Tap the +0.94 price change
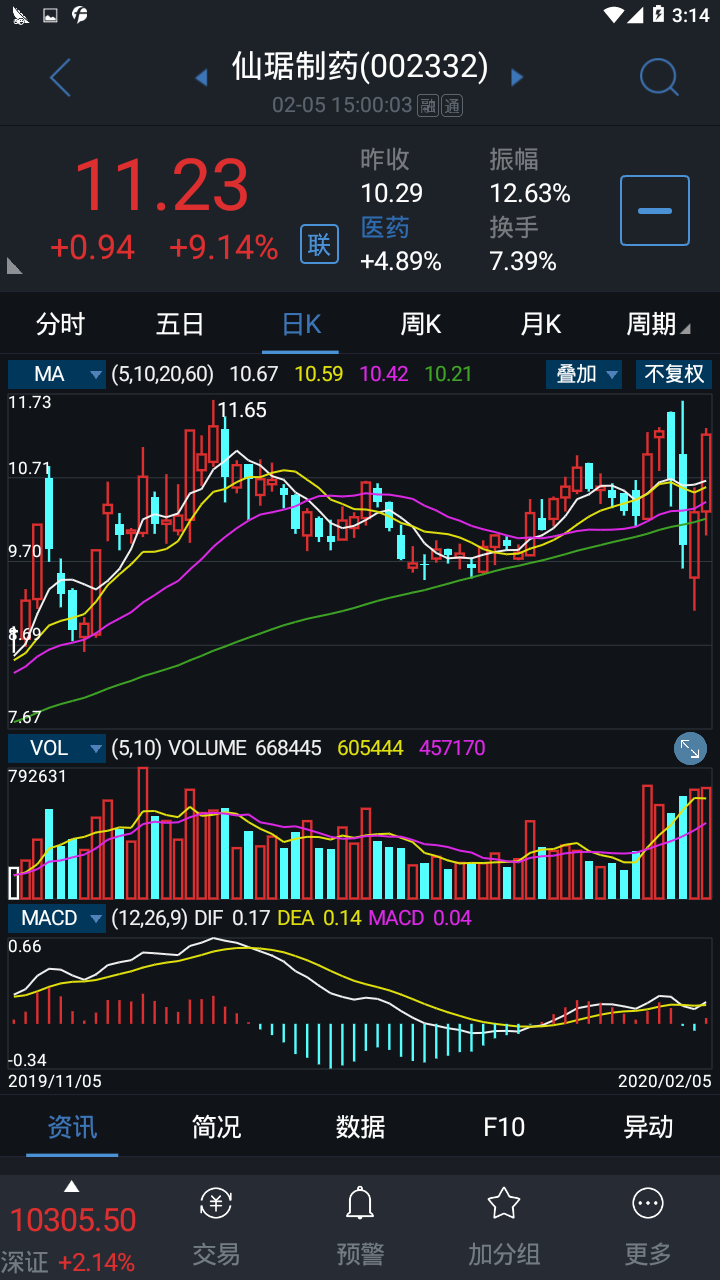Screen dimensions: 720x1280 point(92,247)
